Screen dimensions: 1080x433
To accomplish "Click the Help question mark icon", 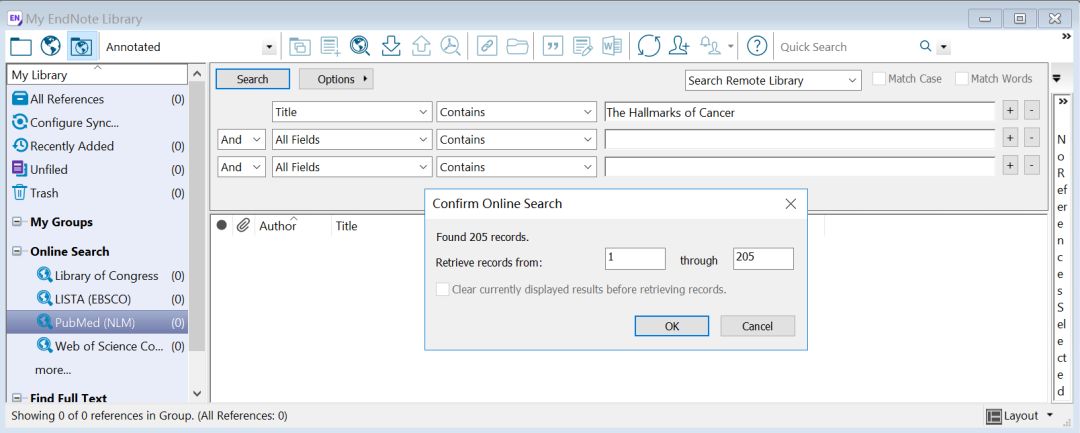I will point(757,47).
